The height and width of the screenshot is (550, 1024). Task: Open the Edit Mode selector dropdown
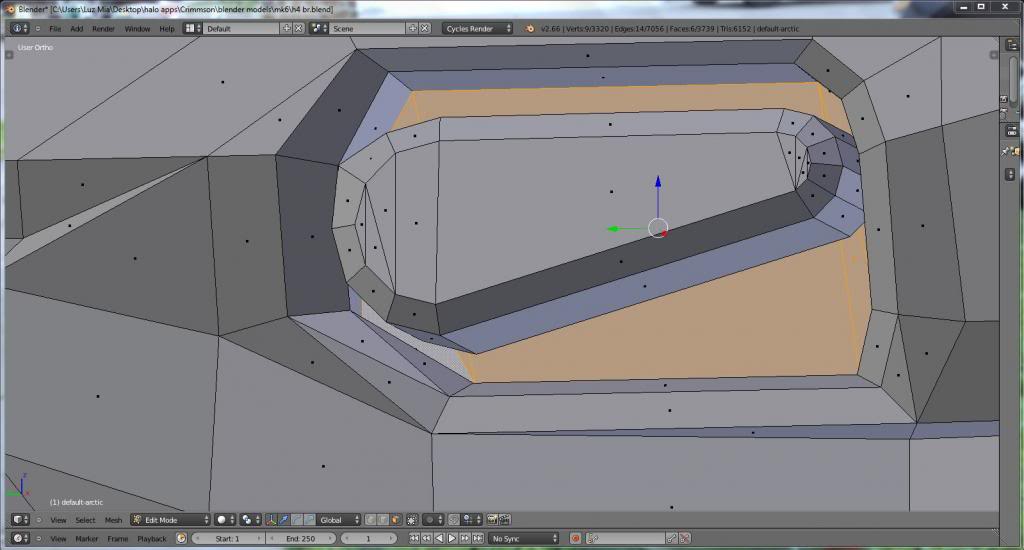point(171,520)
